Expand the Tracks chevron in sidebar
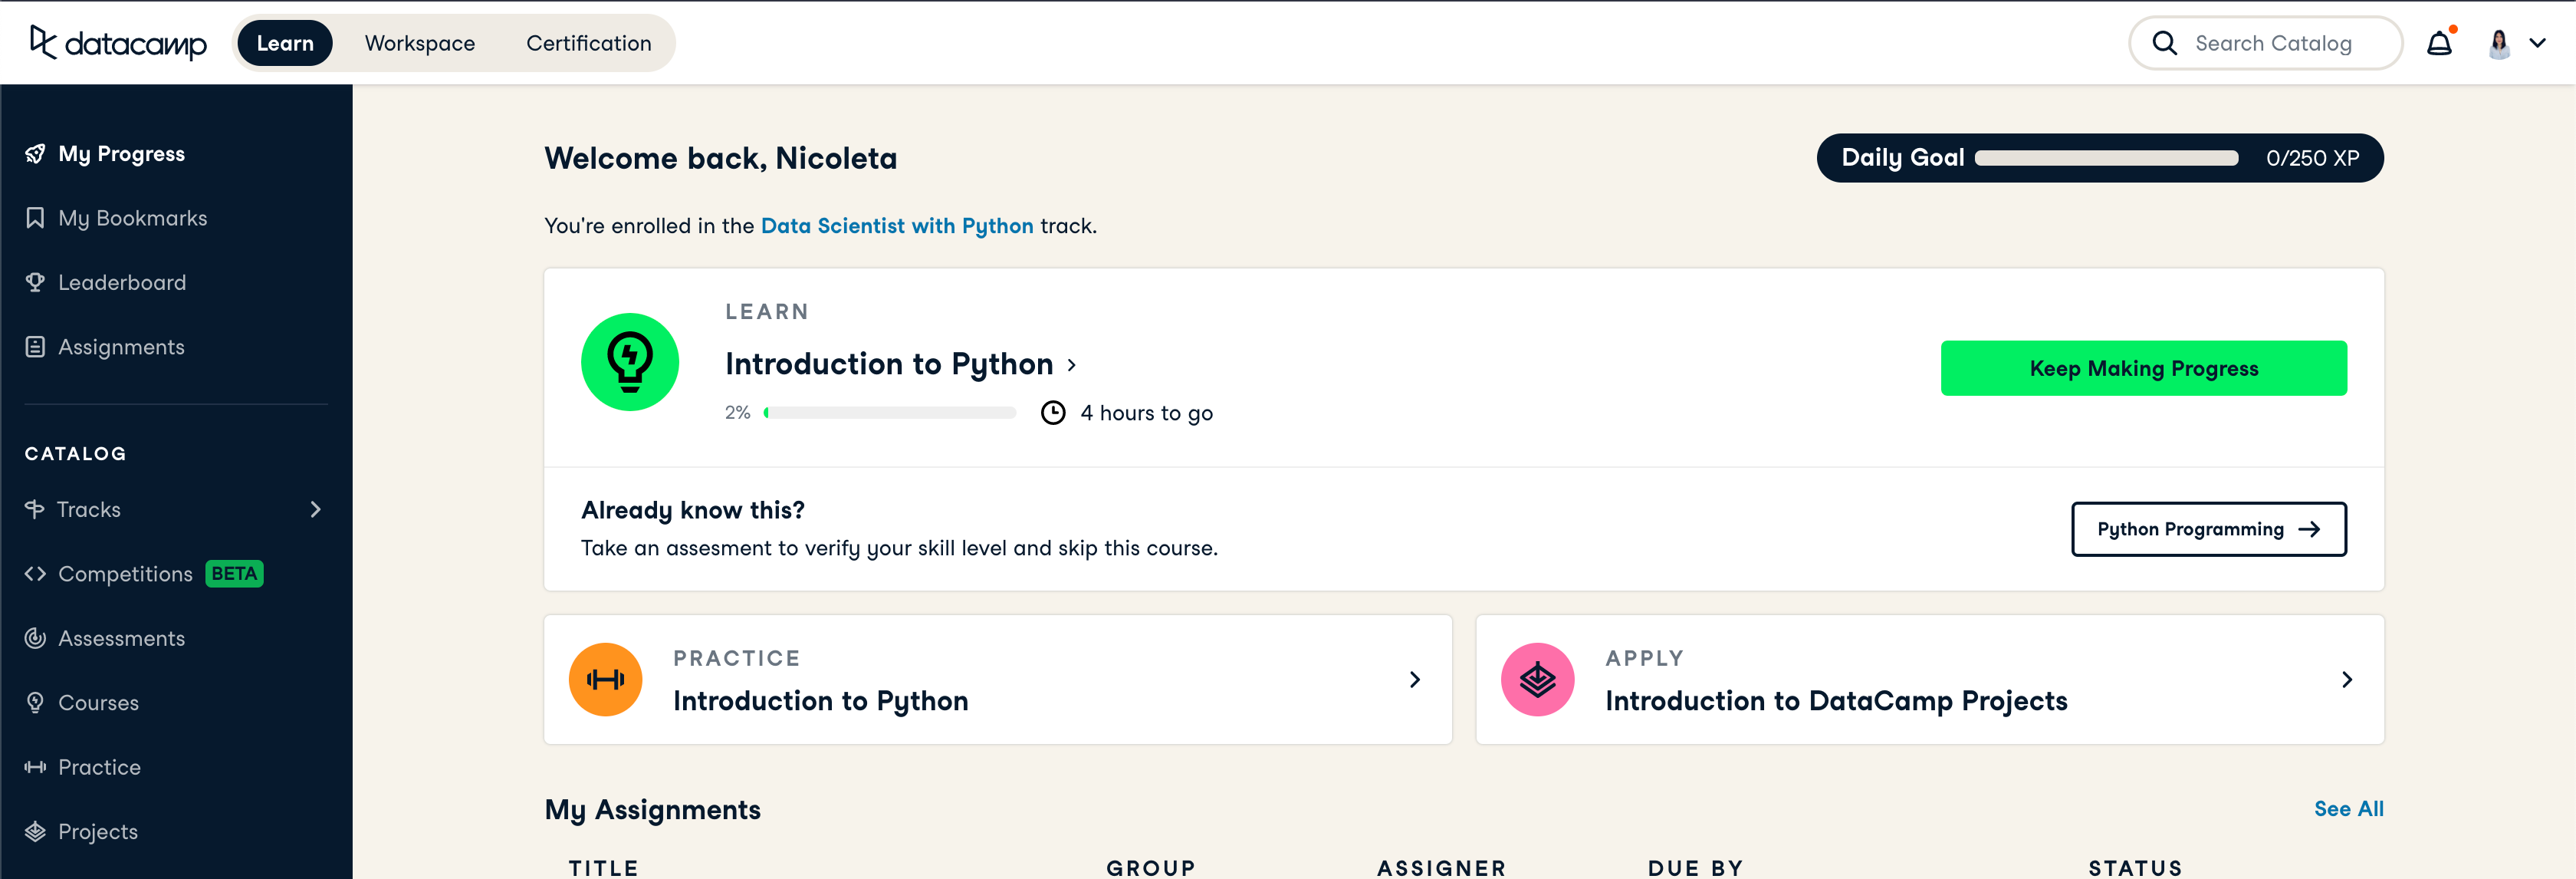This screenshot has height=879, width=2576. pyautogui.click(x=316, y=509)
